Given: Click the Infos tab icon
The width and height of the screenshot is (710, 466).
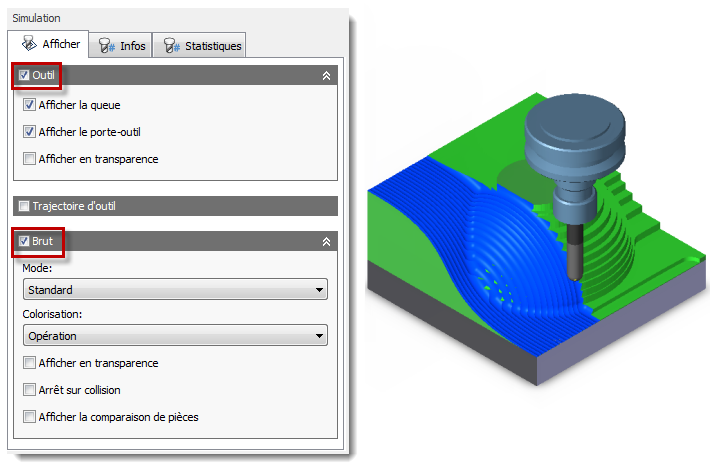Looking at the screenshot, I should coord(106,46).
